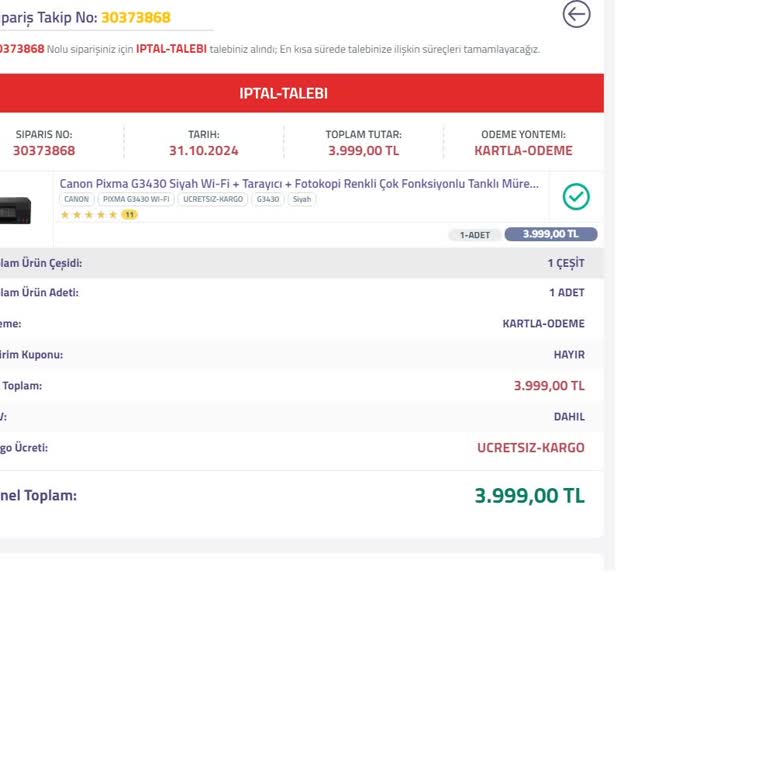Screen dimensions: 768x768
Task: Click the yellow 11 review count badge
Action: click(x=129, y=215)
